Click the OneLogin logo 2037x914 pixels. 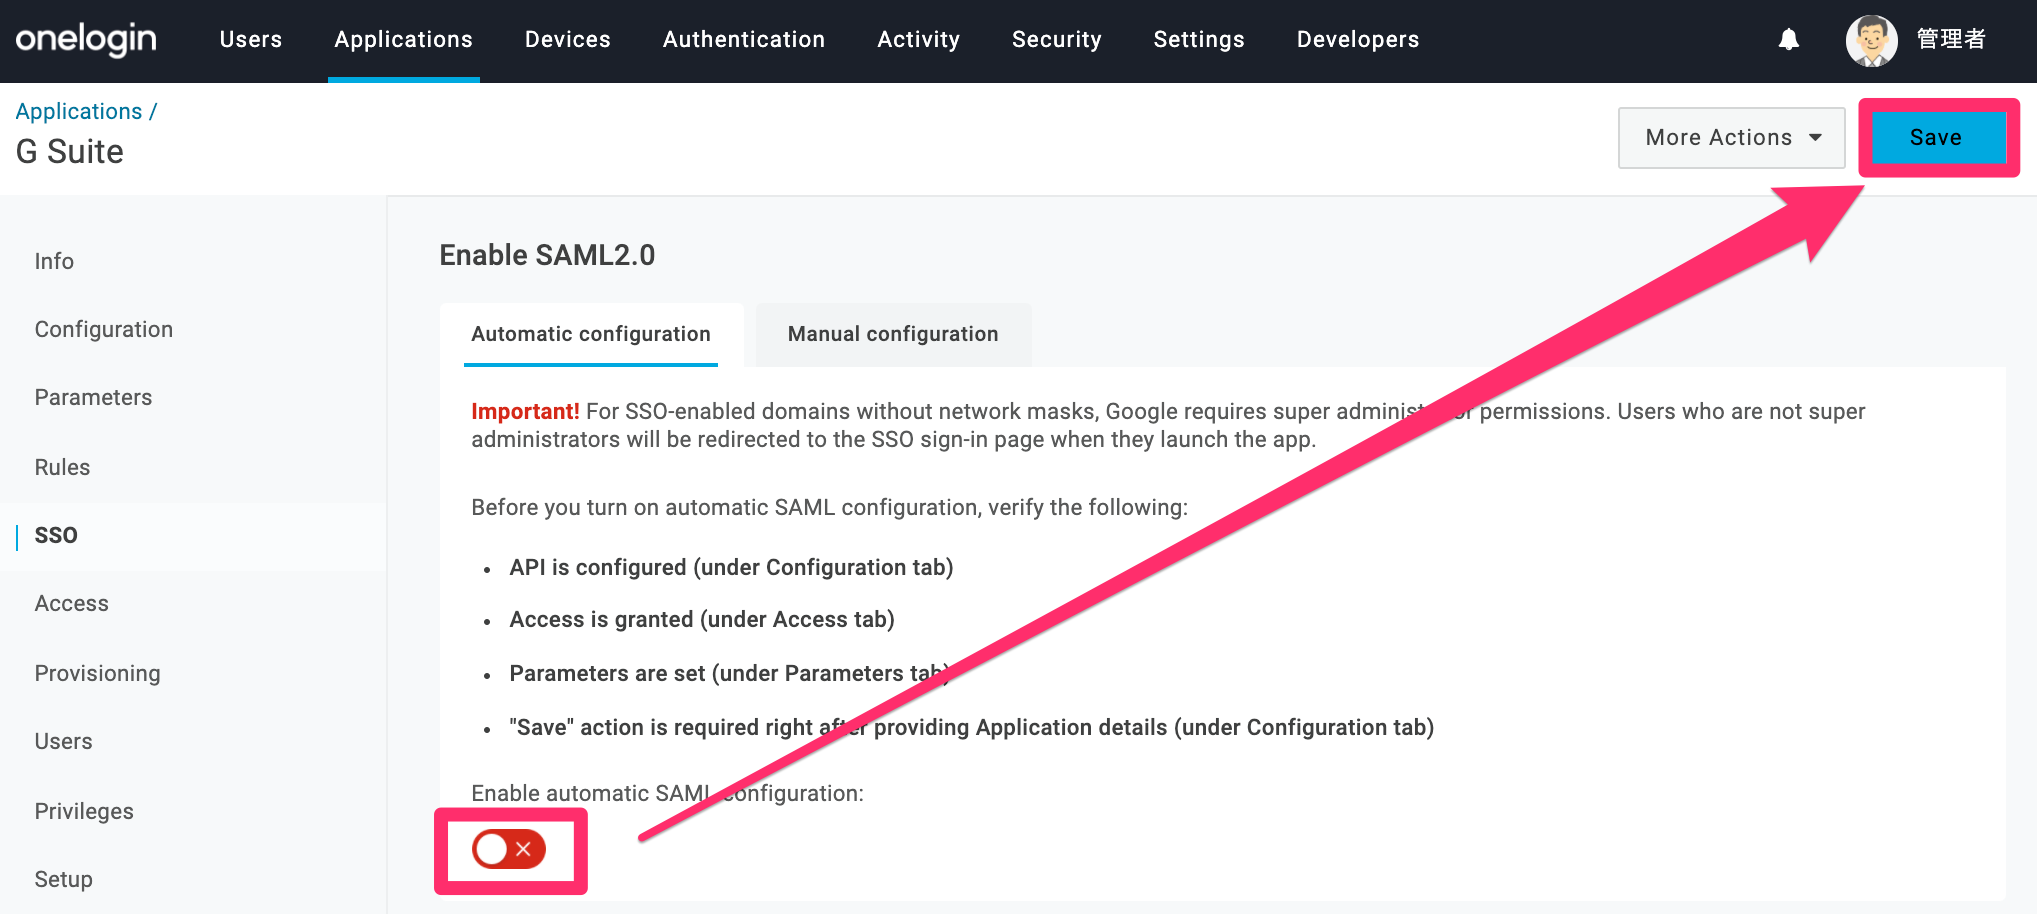tap(86, 39)
